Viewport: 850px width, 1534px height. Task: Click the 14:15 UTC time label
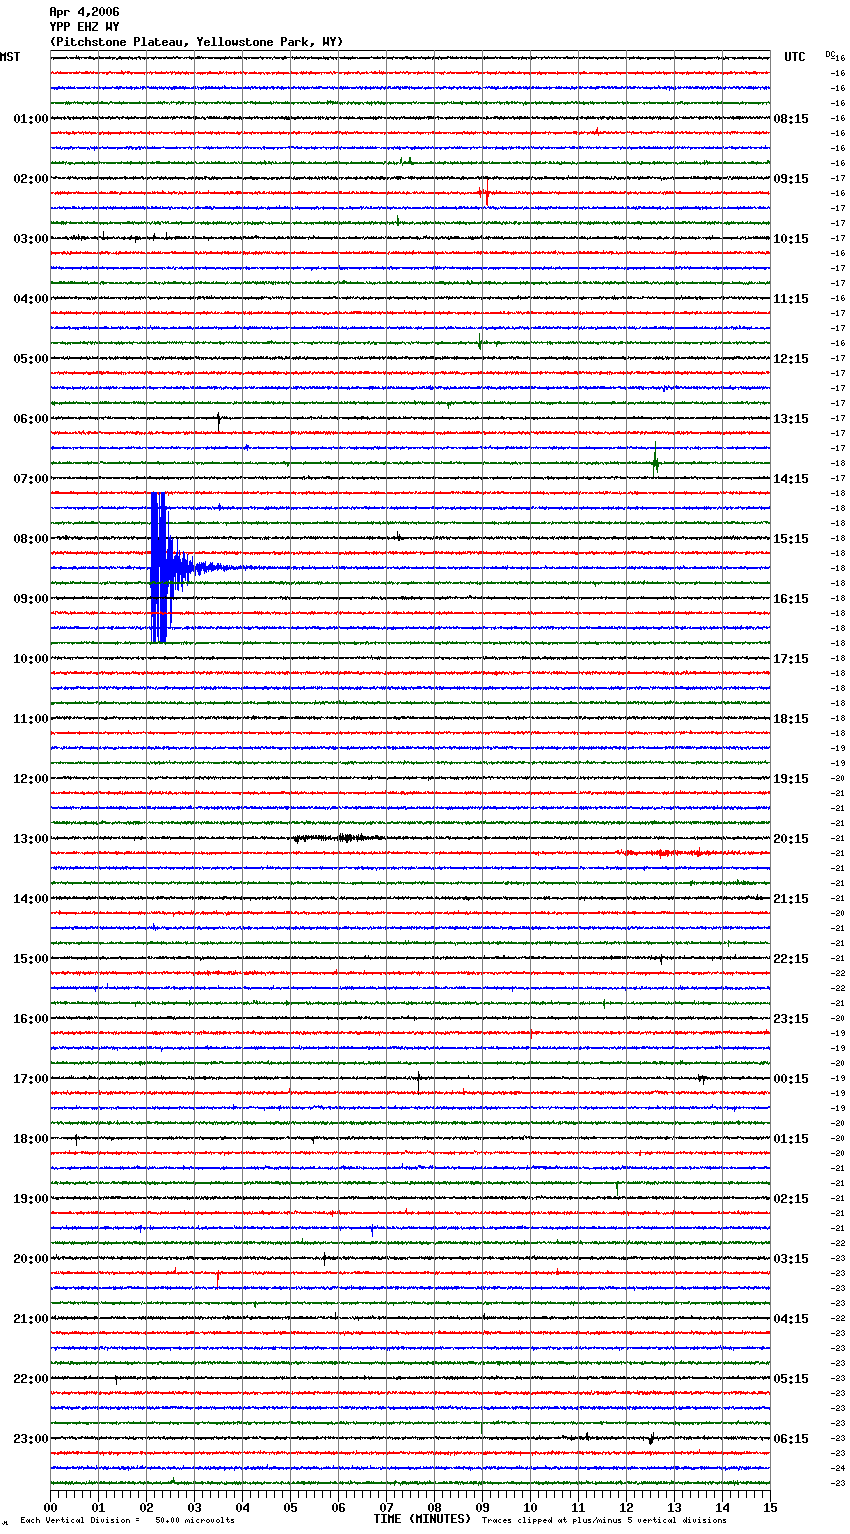coord(791,479)
